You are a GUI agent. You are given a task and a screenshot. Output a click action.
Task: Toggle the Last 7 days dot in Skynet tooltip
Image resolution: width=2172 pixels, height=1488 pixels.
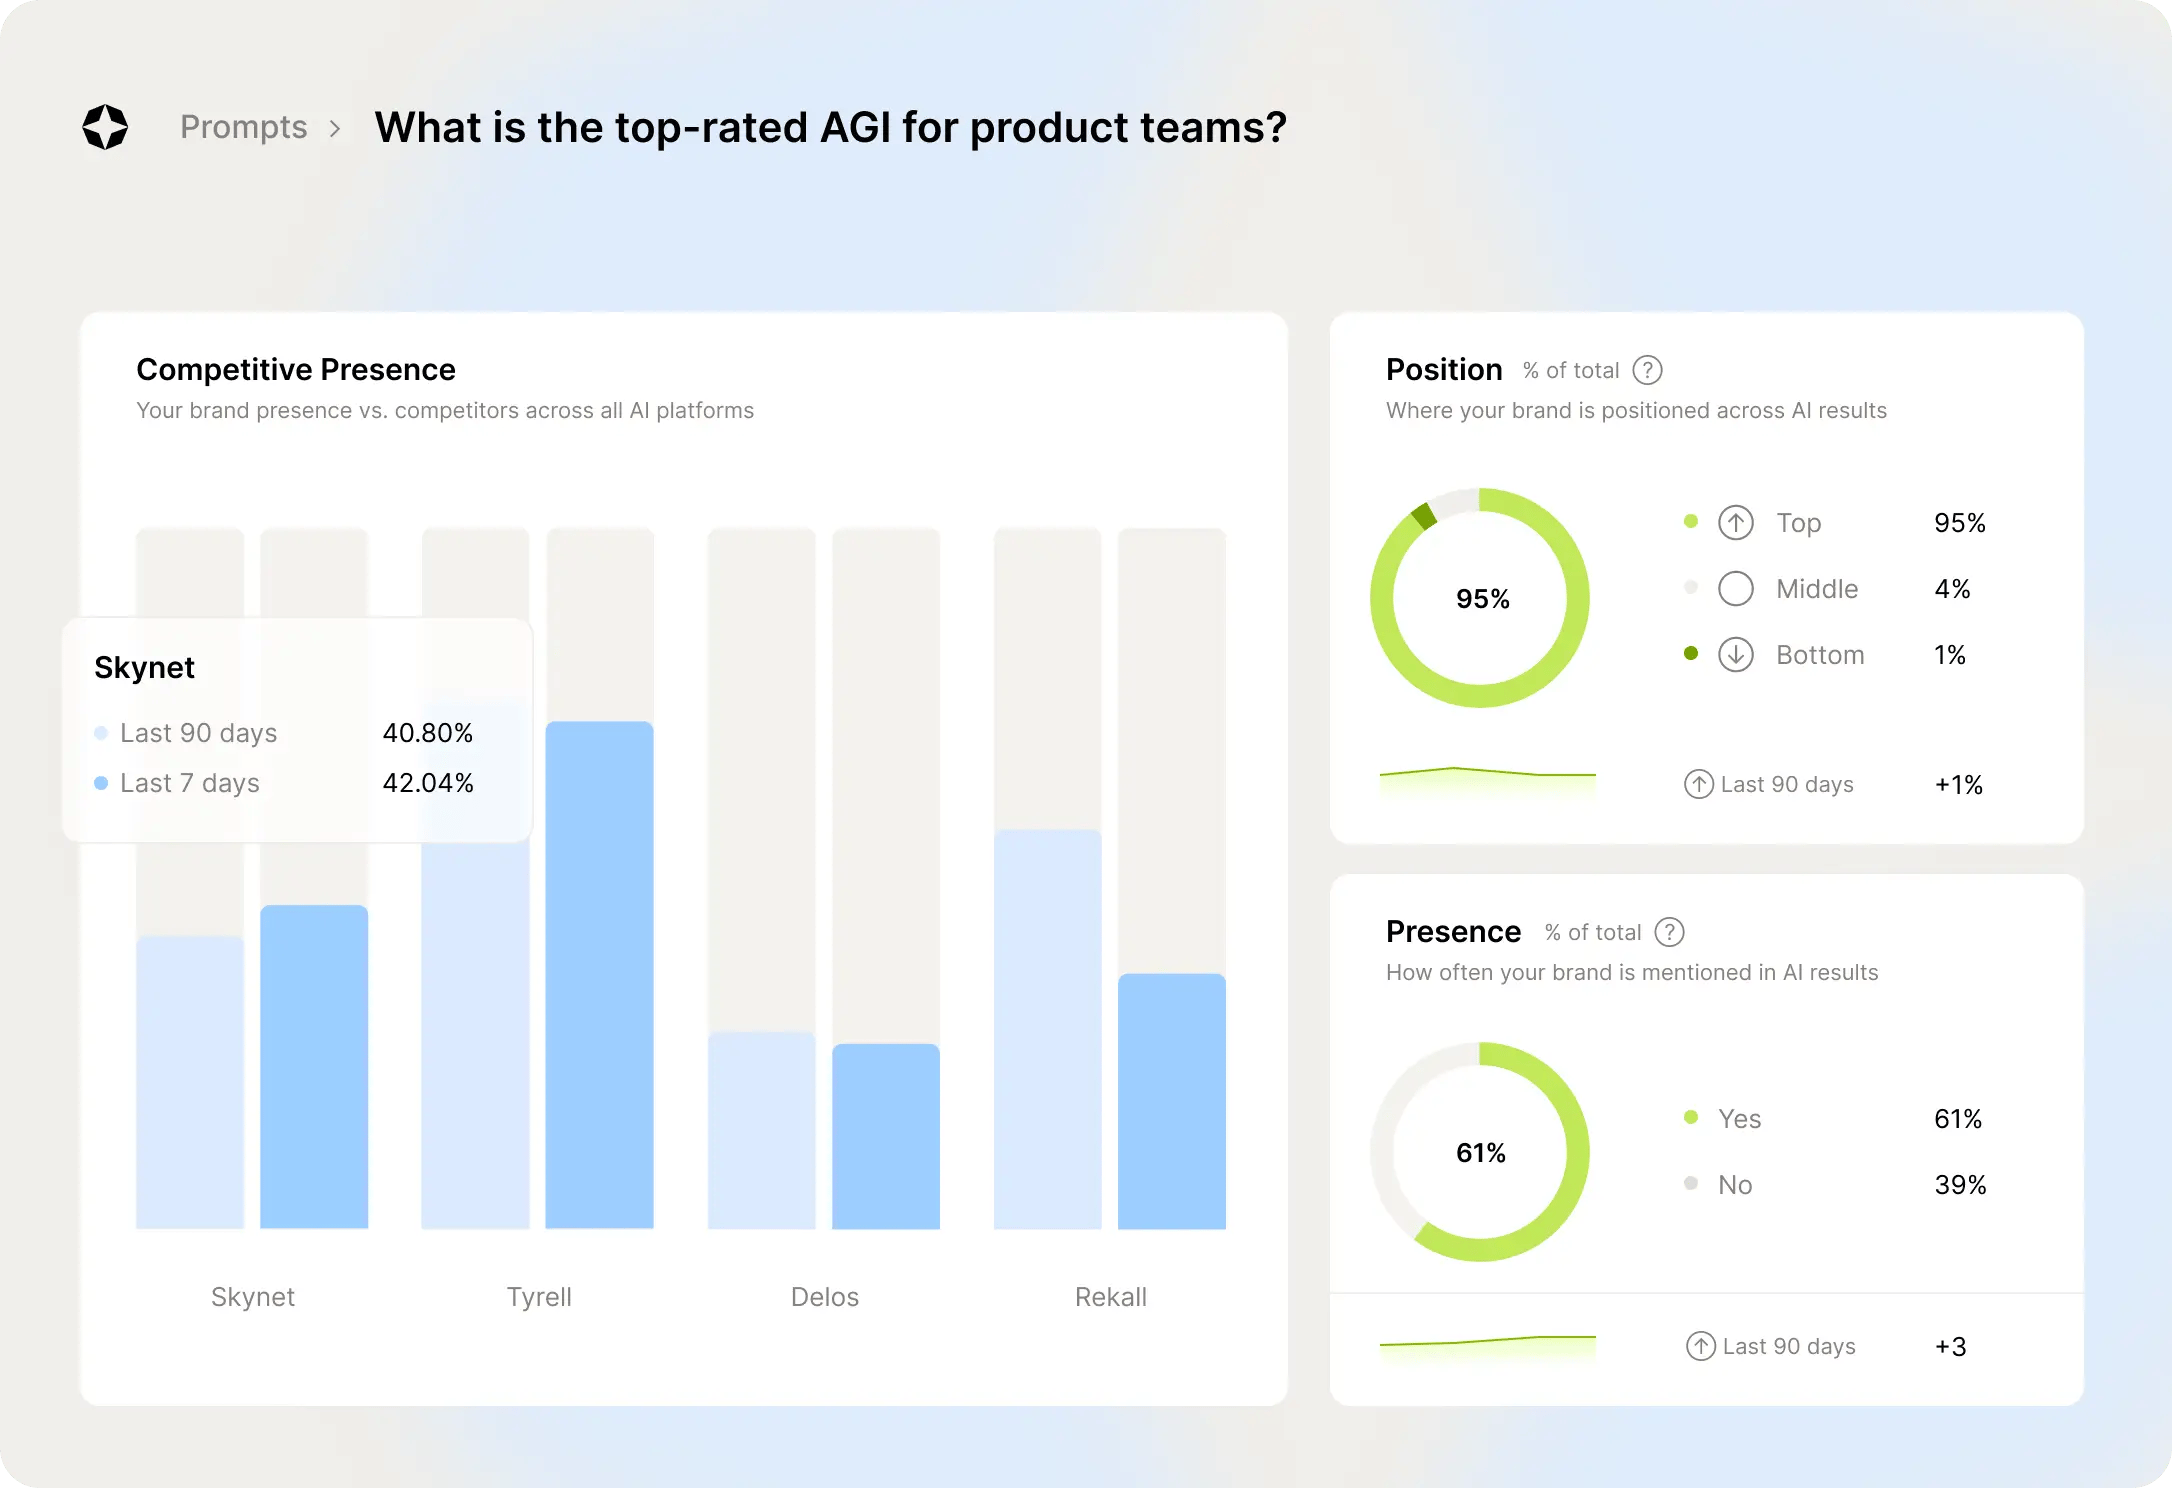pyautogui.click(x=101, y=783)
